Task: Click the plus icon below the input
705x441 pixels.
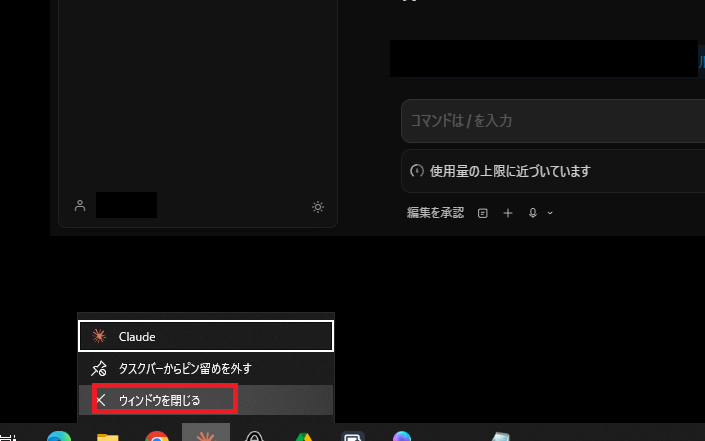Action: point(508,213)
